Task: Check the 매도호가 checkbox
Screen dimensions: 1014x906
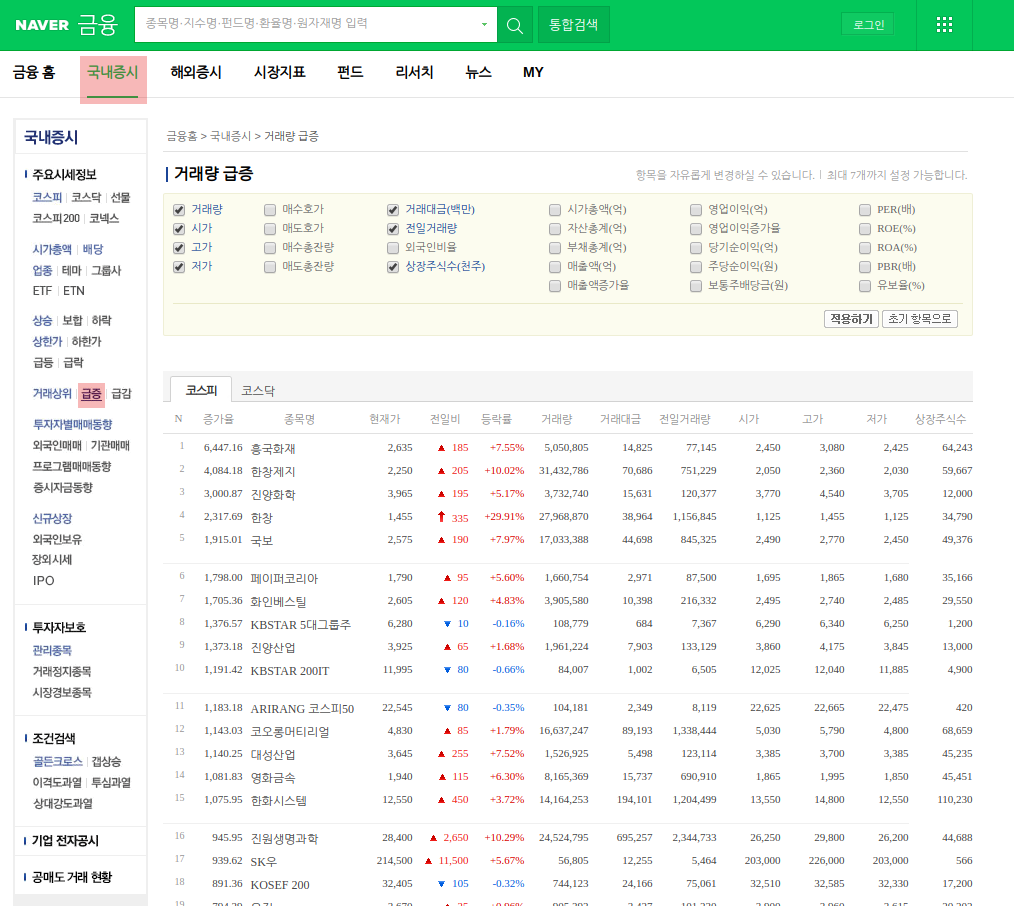Action: point(270,229)
